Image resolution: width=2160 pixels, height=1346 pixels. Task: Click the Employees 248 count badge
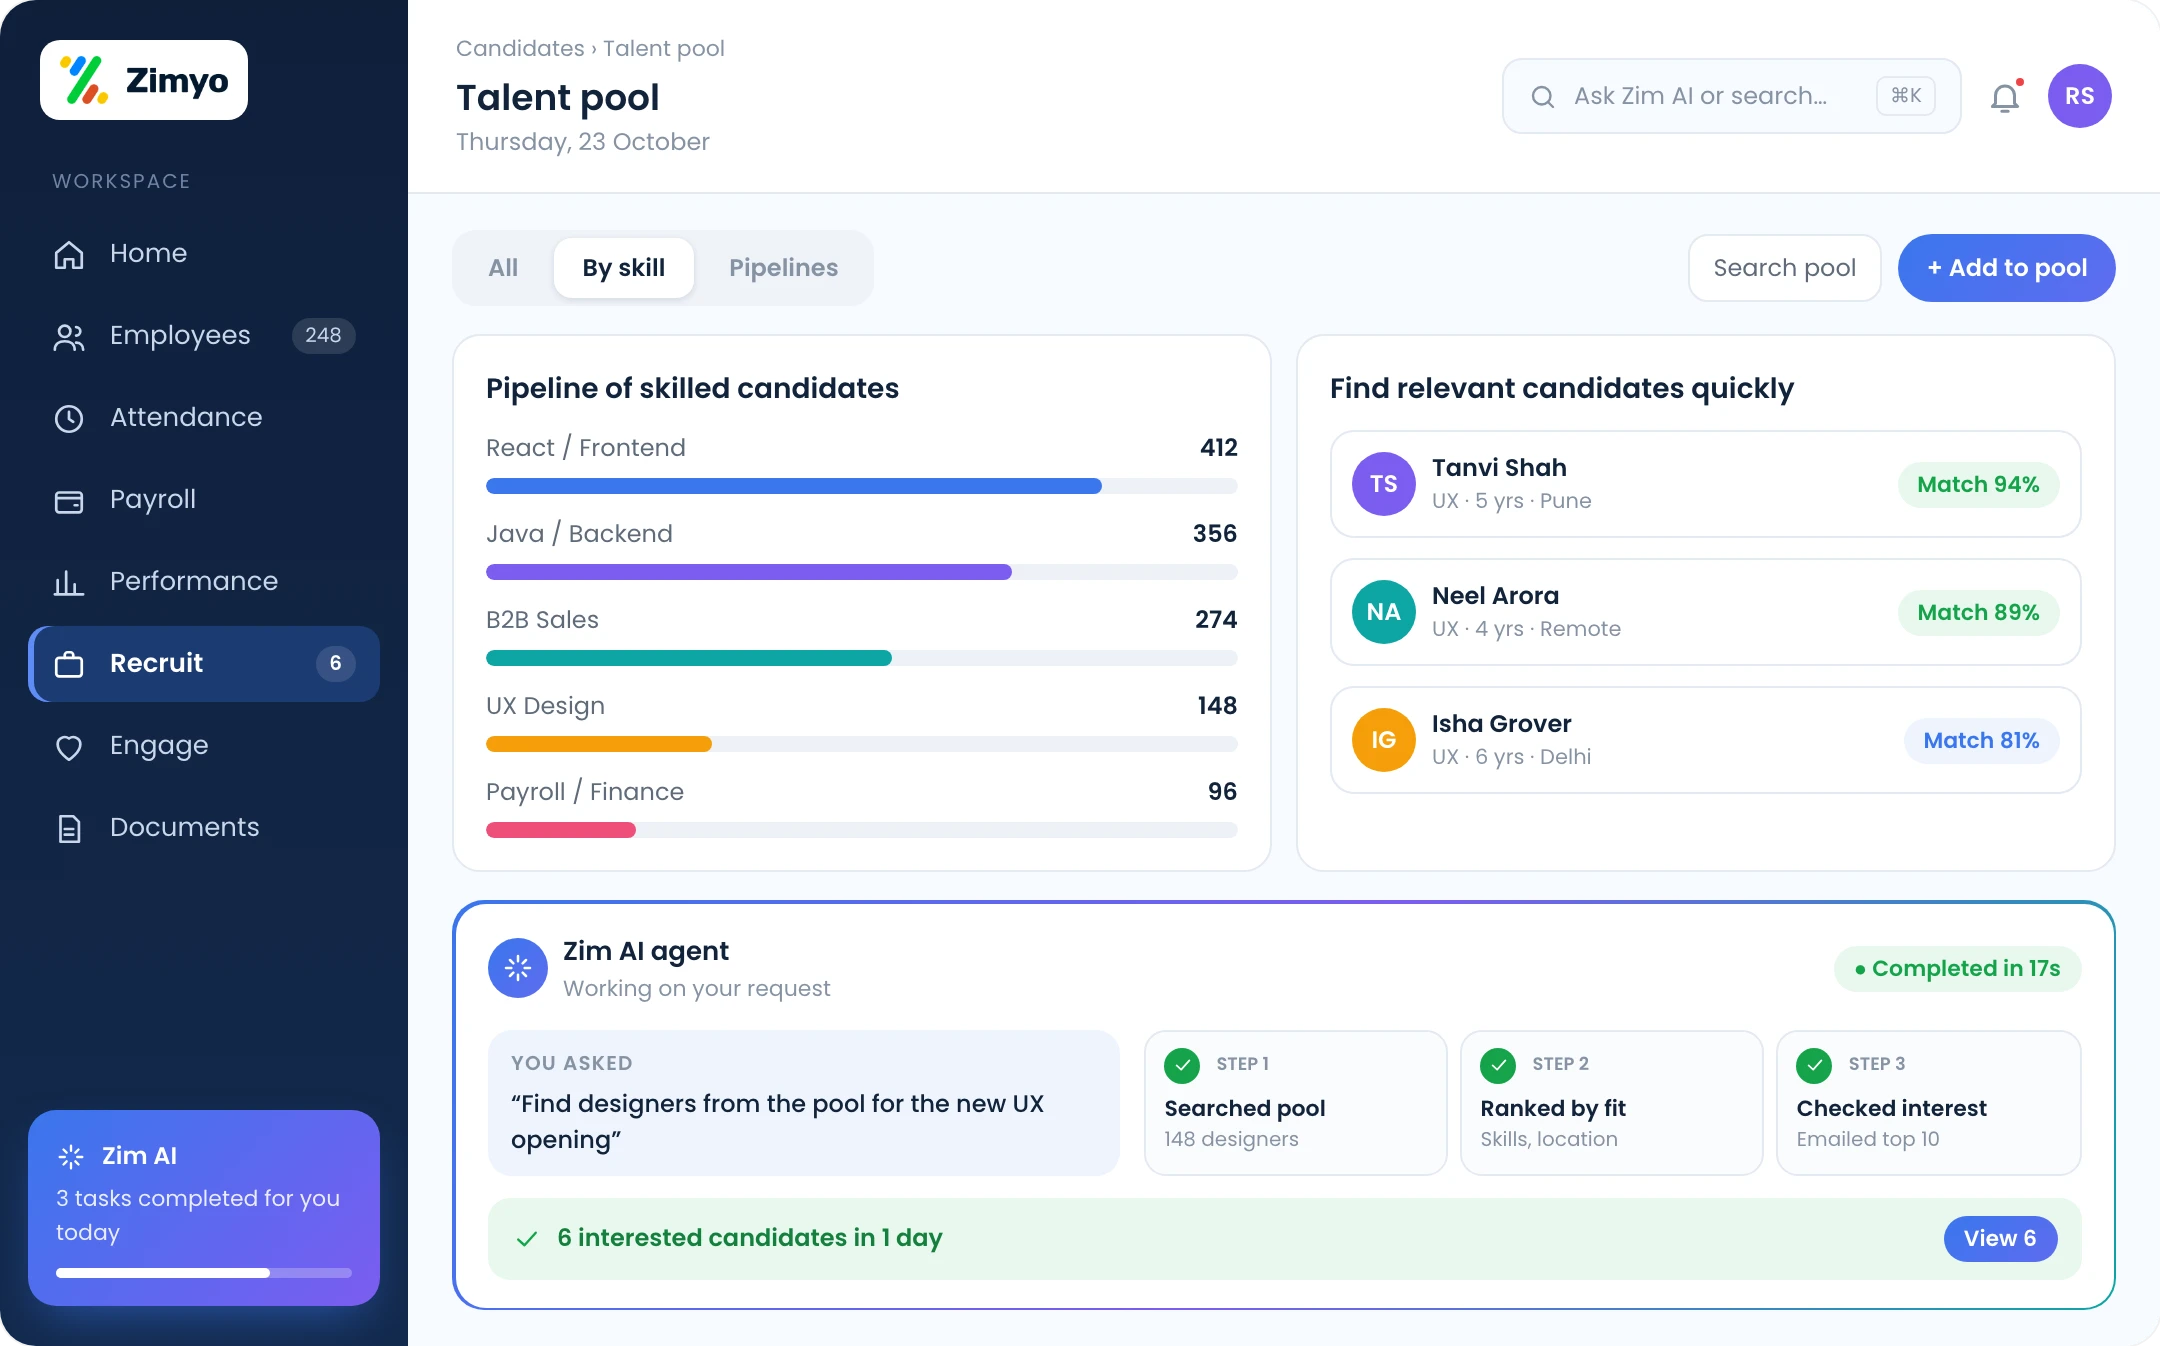point(323,336)
